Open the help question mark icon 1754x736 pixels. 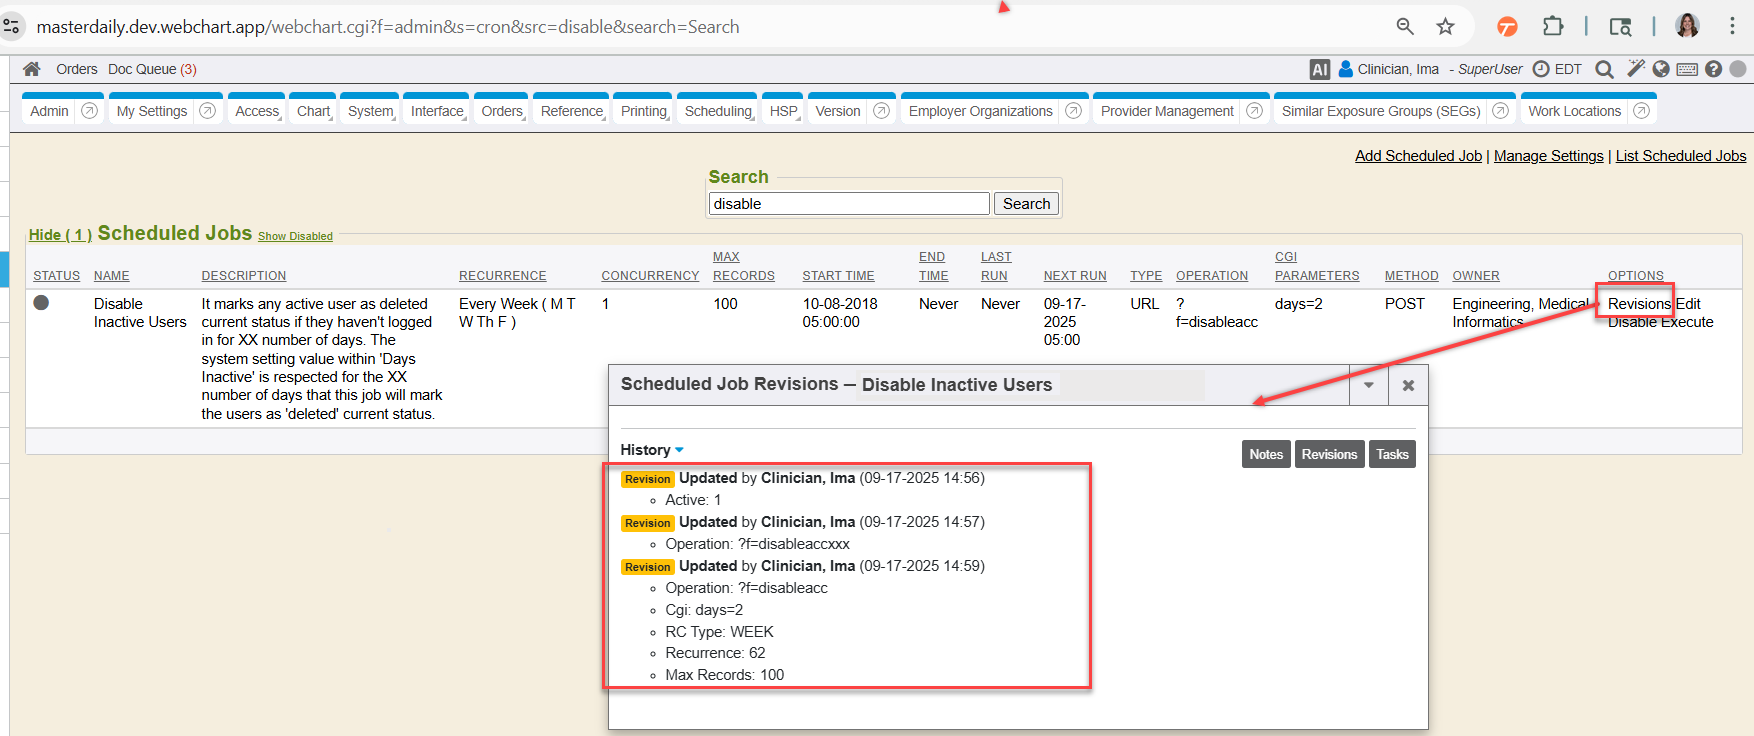point(1713,69)
